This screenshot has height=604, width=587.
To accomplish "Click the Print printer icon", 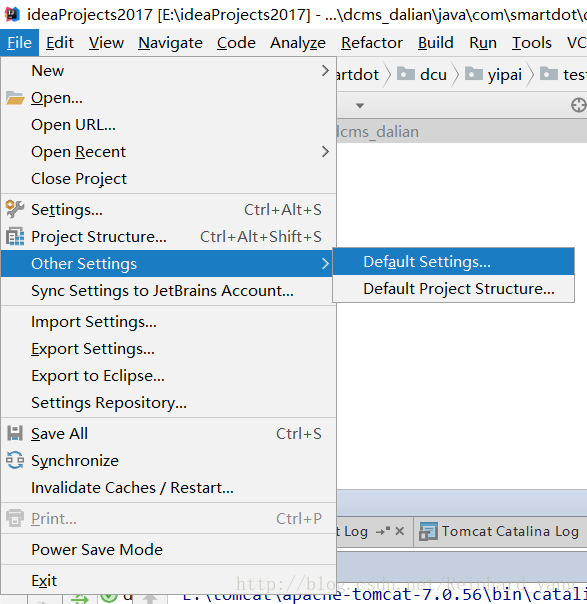I will click(15, 518).
